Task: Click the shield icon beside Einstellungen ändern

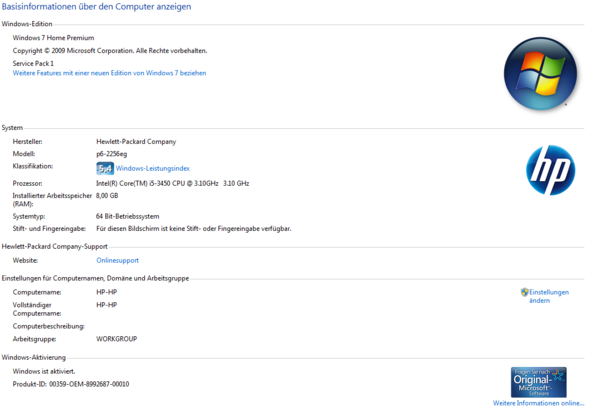Action: (525, 292)
